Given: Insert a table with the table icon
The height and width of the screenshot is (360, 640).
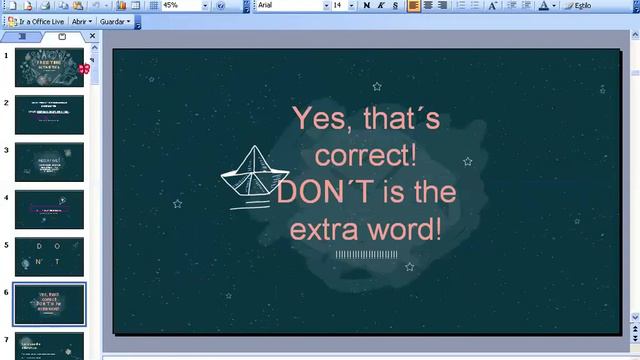Looking at the screenshot, I should 136,5.
